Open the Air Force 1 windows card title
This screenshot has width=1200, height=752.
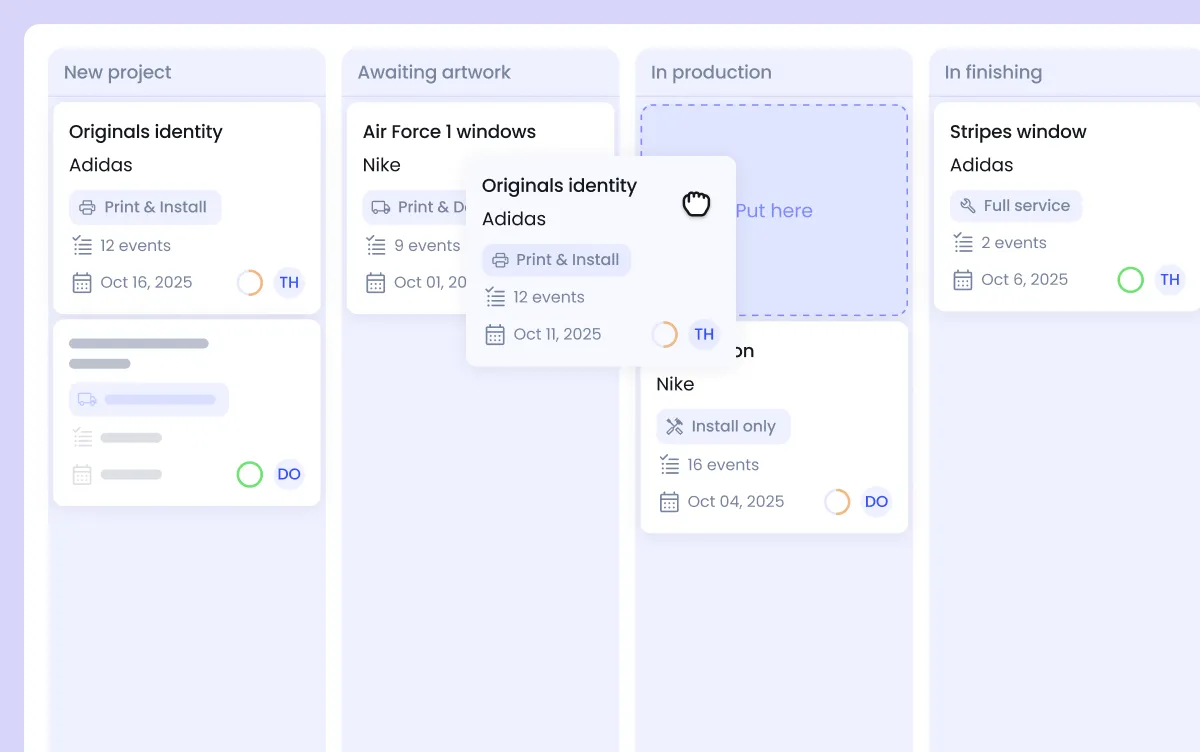point(449,132)
